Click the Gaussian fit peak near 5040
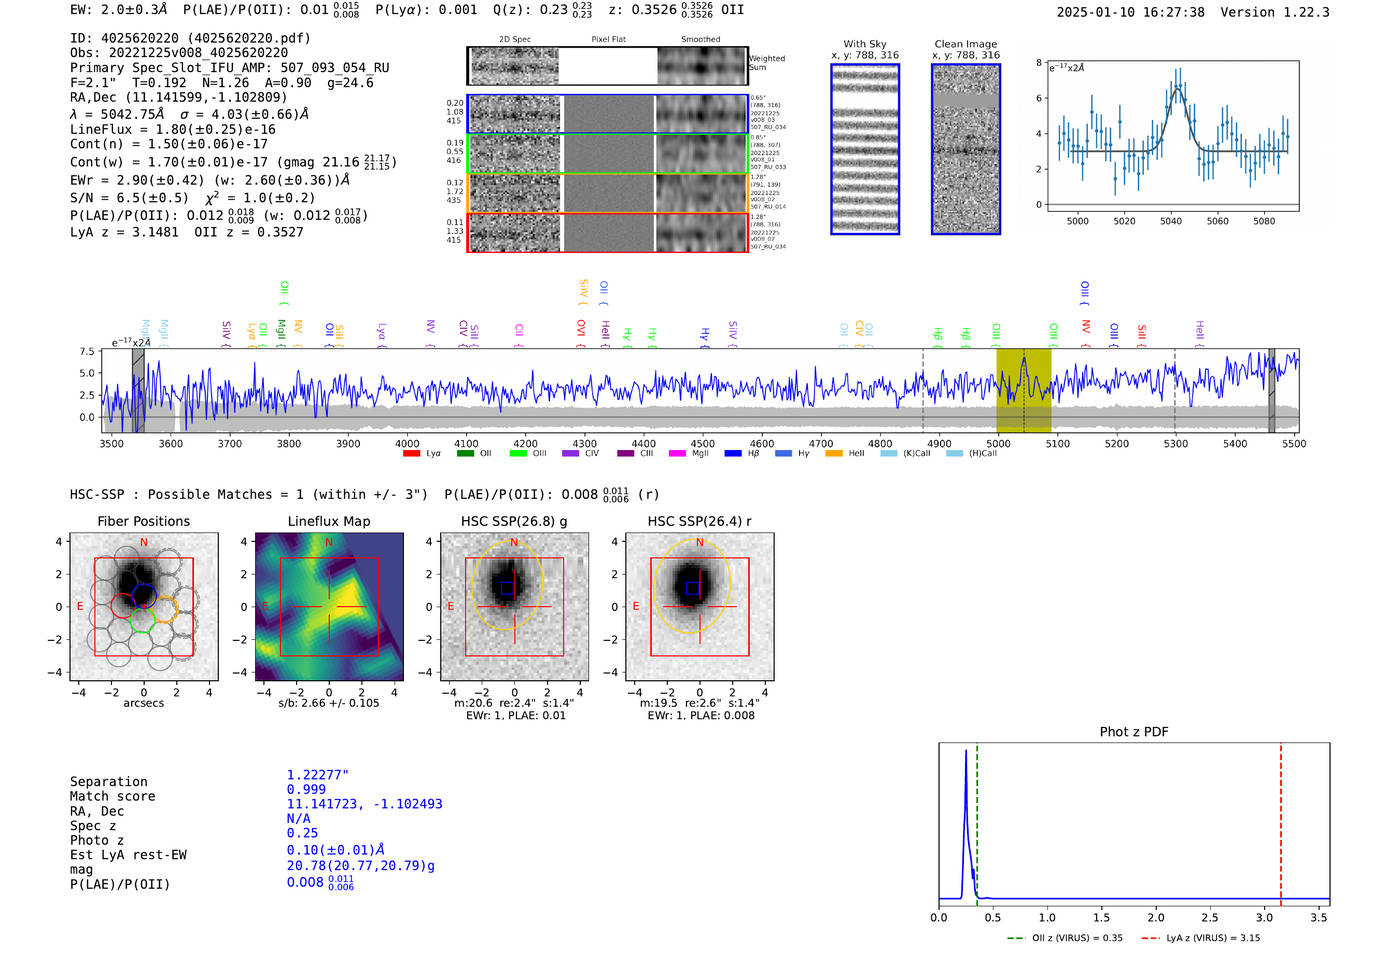The height and width of the screenshot is (953, 1400). click(1177, 88)
